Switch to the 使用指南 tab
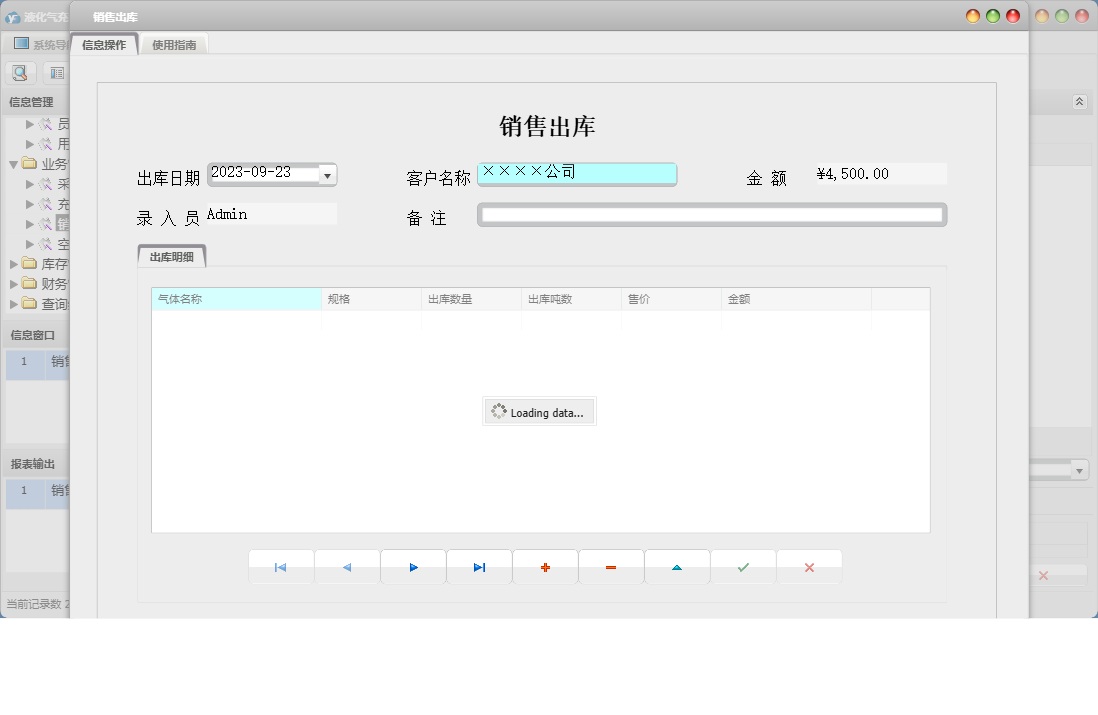The image size is (1098, 715). pyautogui.click(x=174, y=43)
